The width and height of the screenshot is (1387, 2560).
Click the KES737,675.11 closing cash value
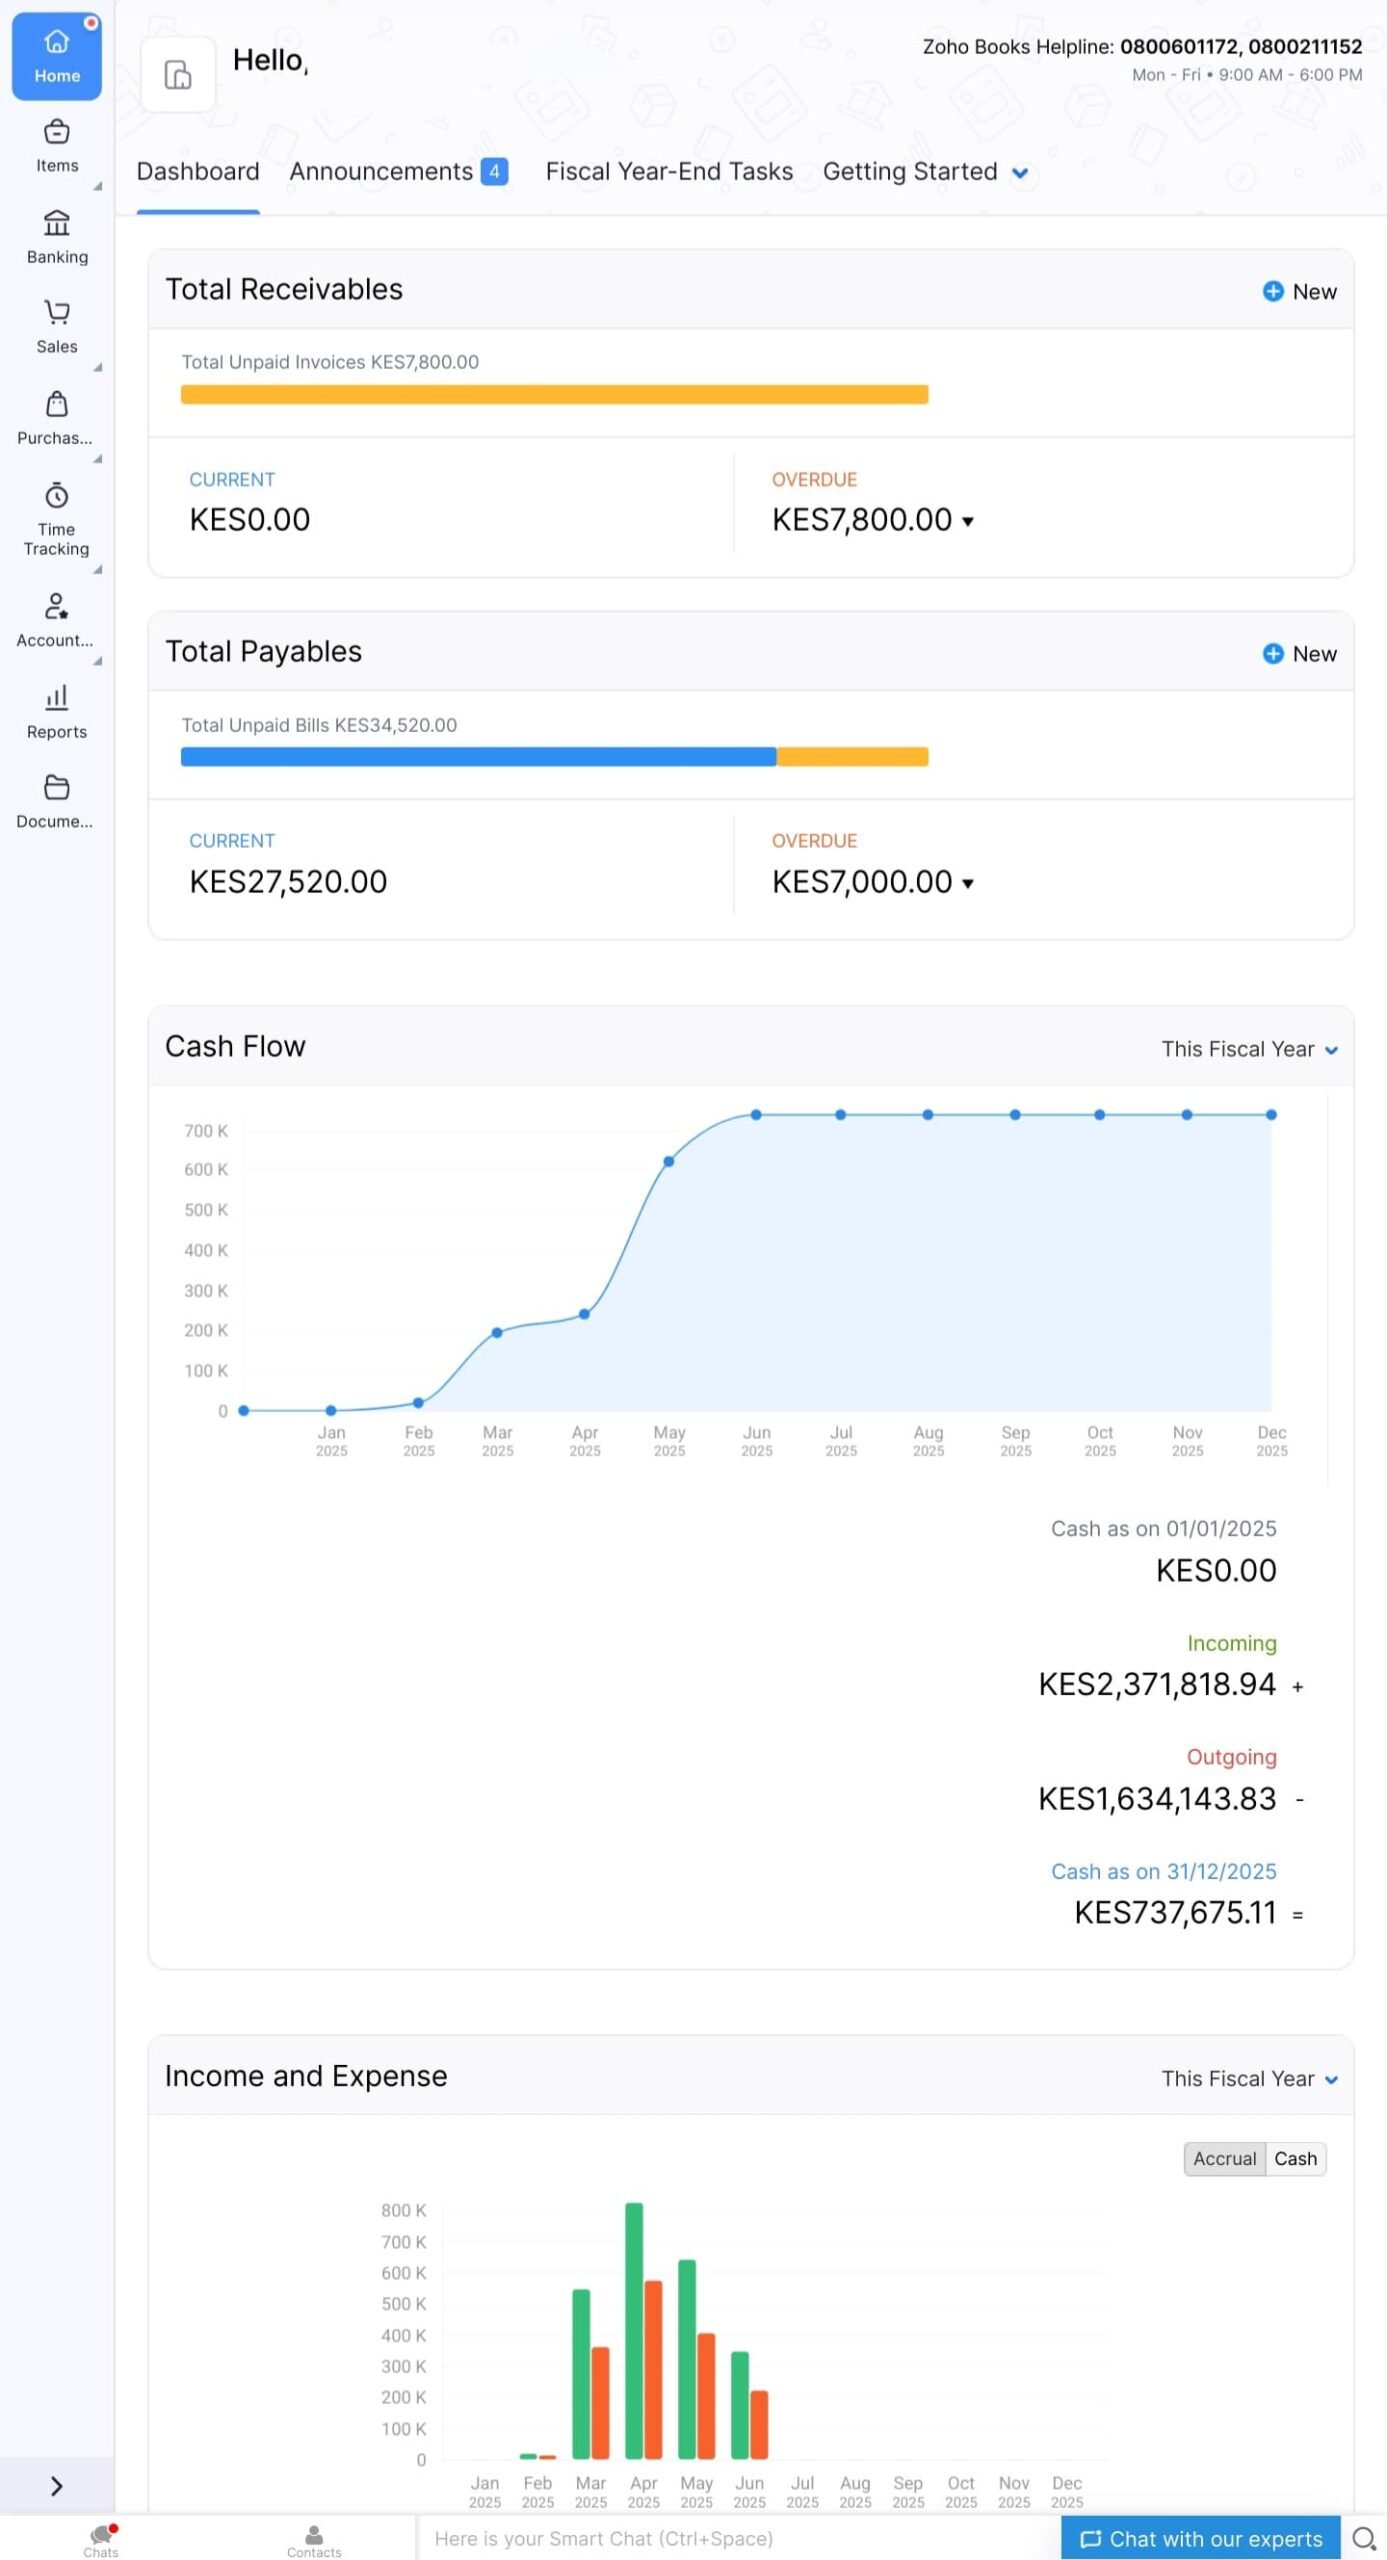(x=1175, y=1913)
